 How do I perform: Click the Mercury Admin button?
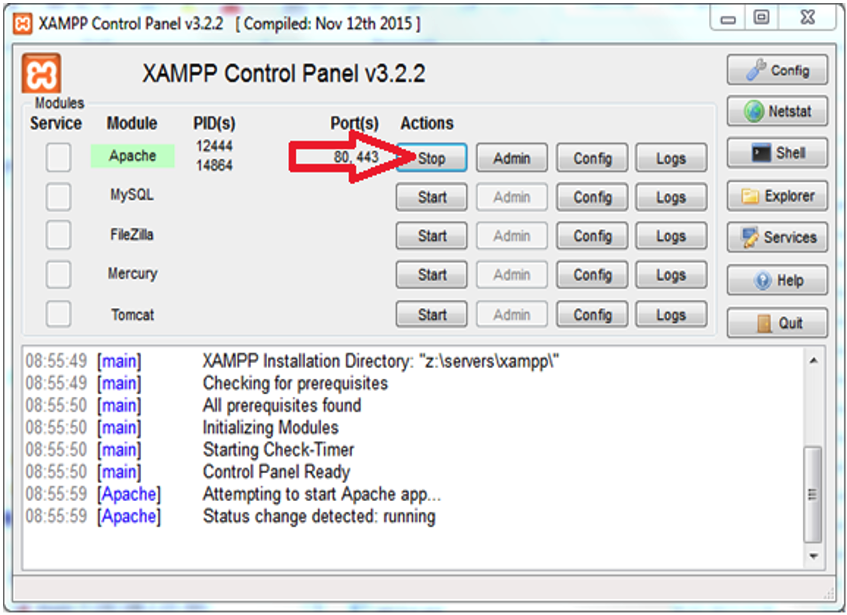(x=512, y=275)
